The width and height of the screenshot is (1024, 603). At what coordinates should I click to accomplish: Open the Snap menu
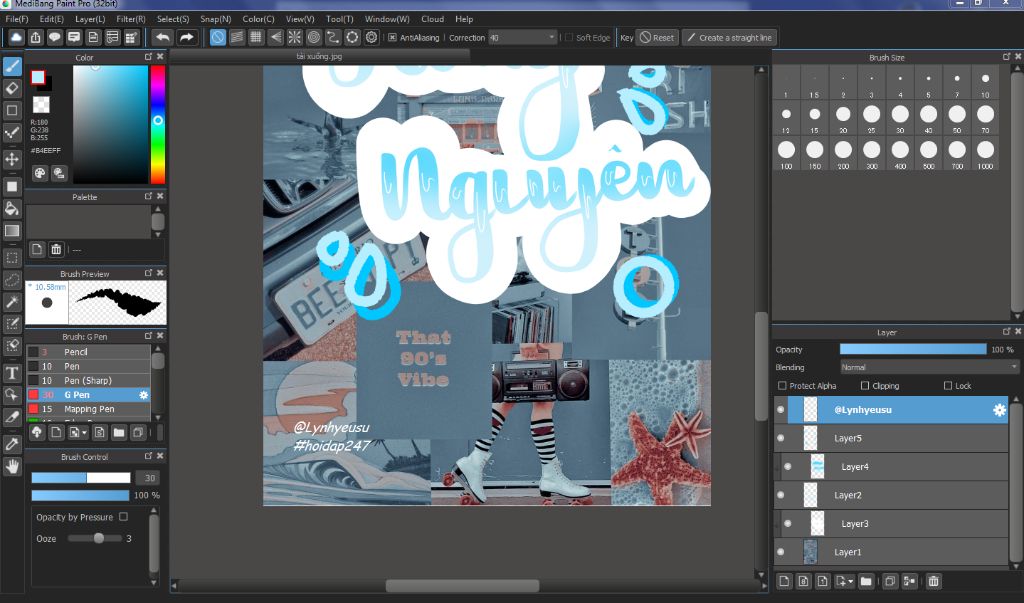tap(216, 19)
